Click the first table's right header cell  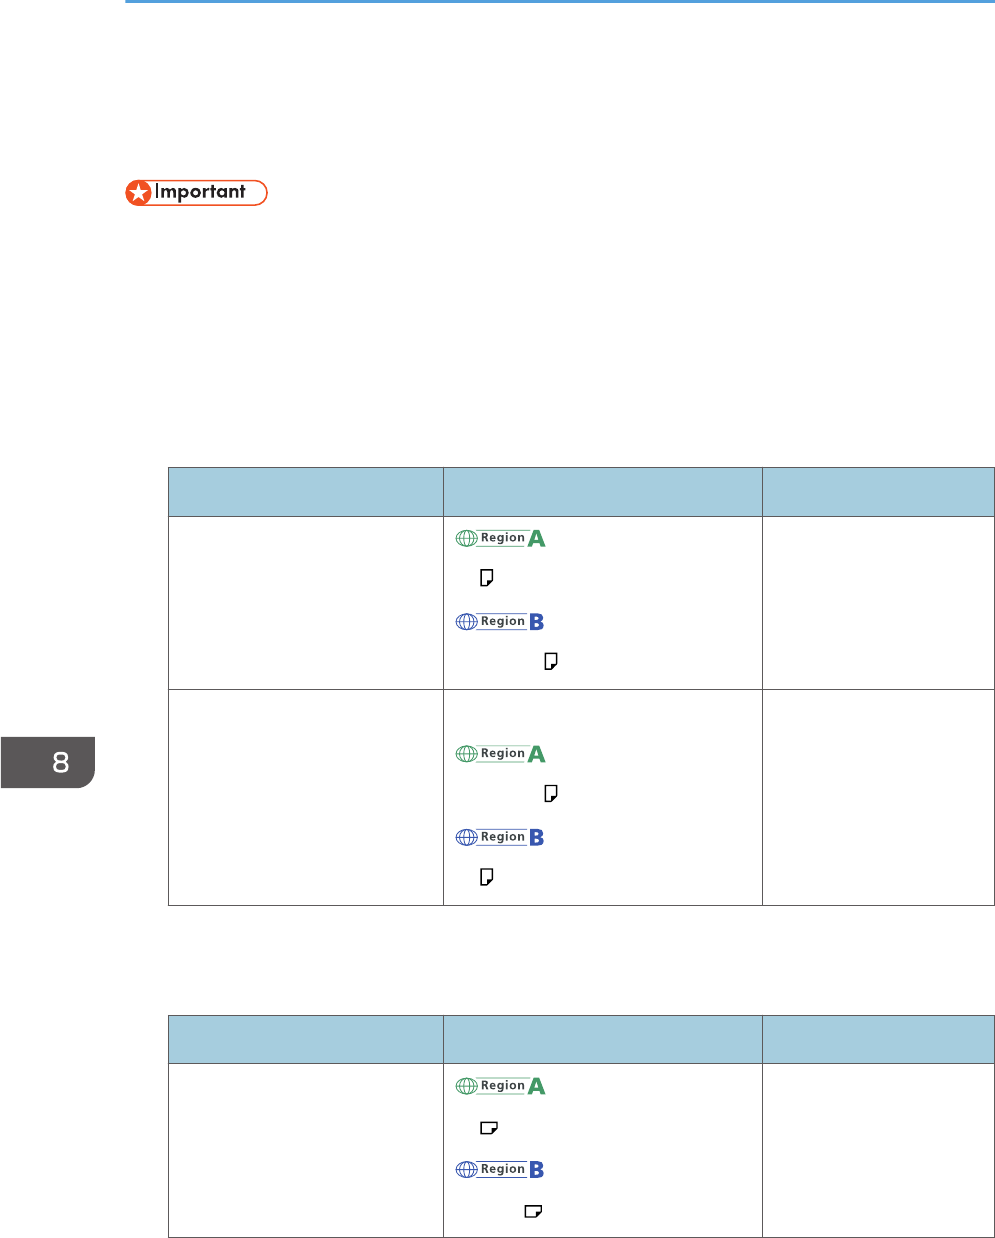[x=878, y=491]
